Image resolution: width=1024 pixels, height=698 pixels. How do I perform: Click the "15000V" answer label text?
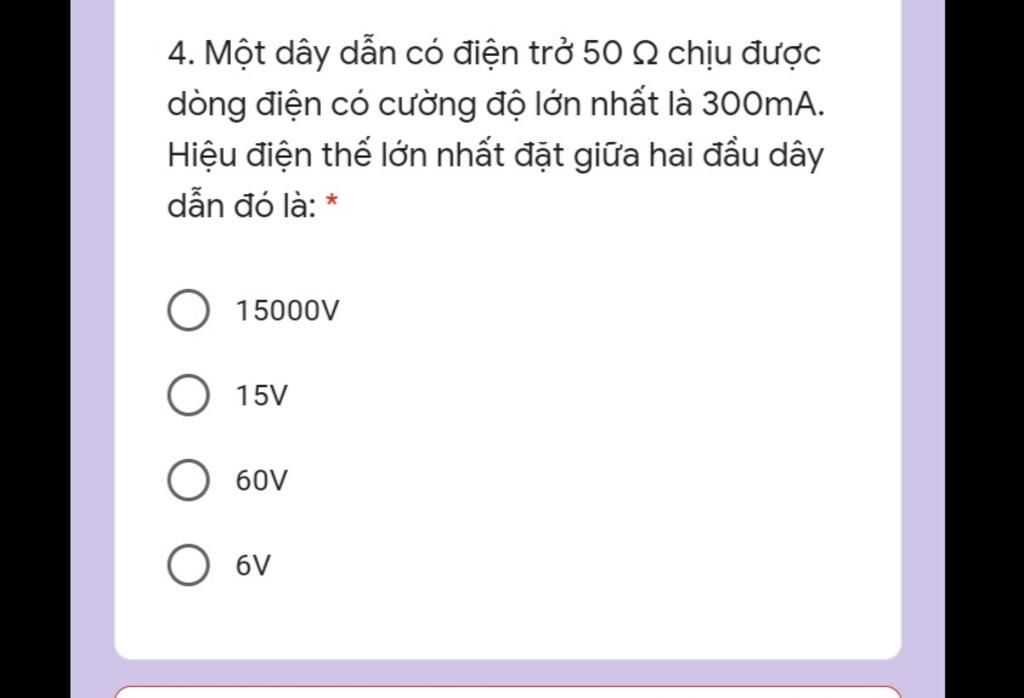[x=287, y=311]
